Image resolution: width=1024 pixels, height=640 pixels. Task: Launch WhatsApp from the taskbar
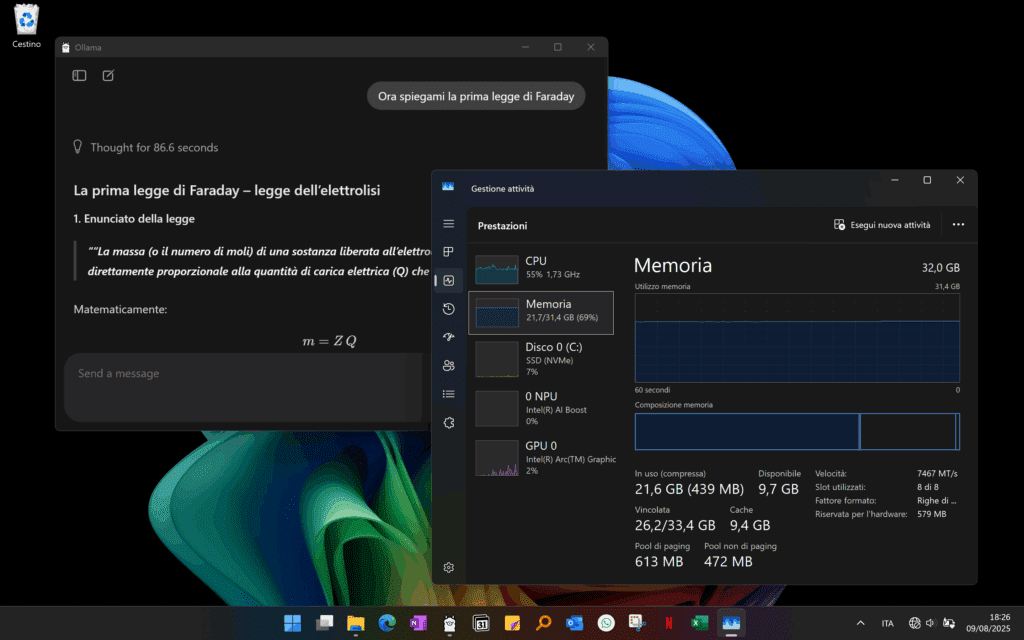click(605, 622)
